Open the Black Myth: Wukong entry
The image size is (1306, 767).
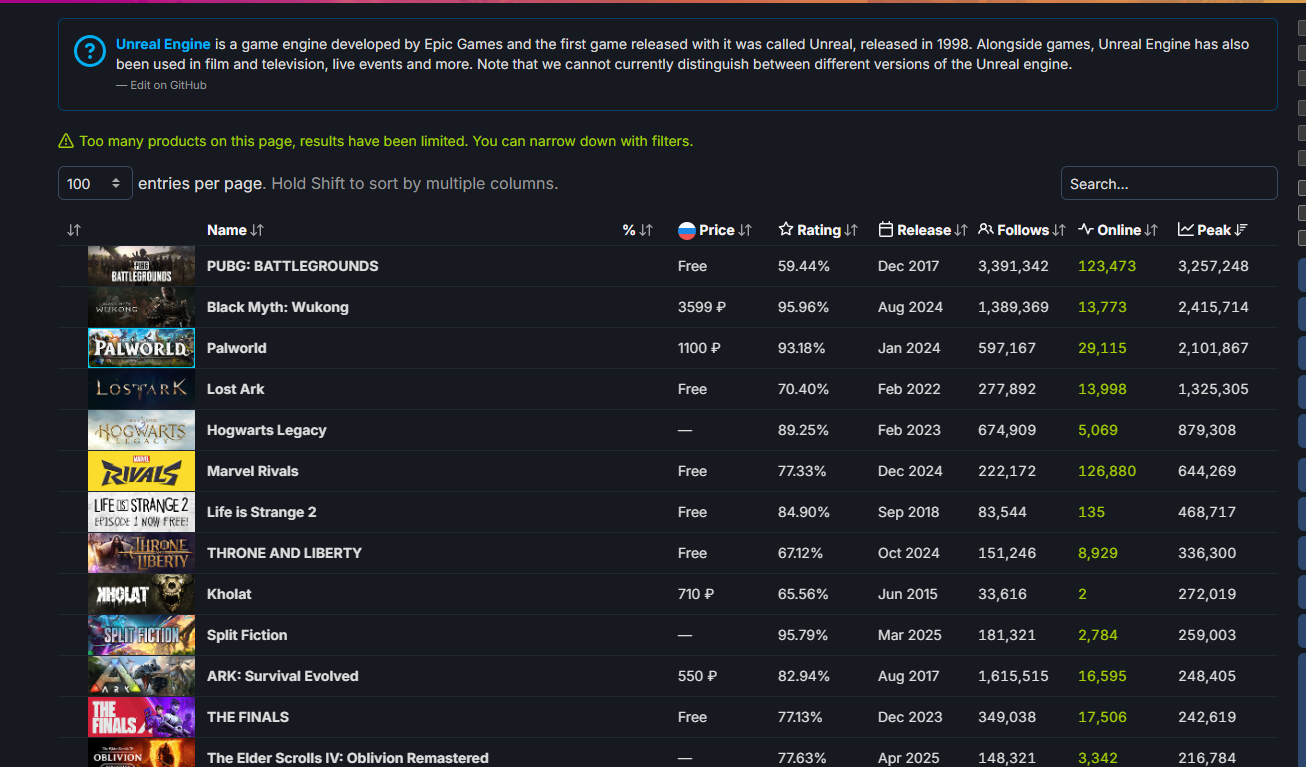277,307
